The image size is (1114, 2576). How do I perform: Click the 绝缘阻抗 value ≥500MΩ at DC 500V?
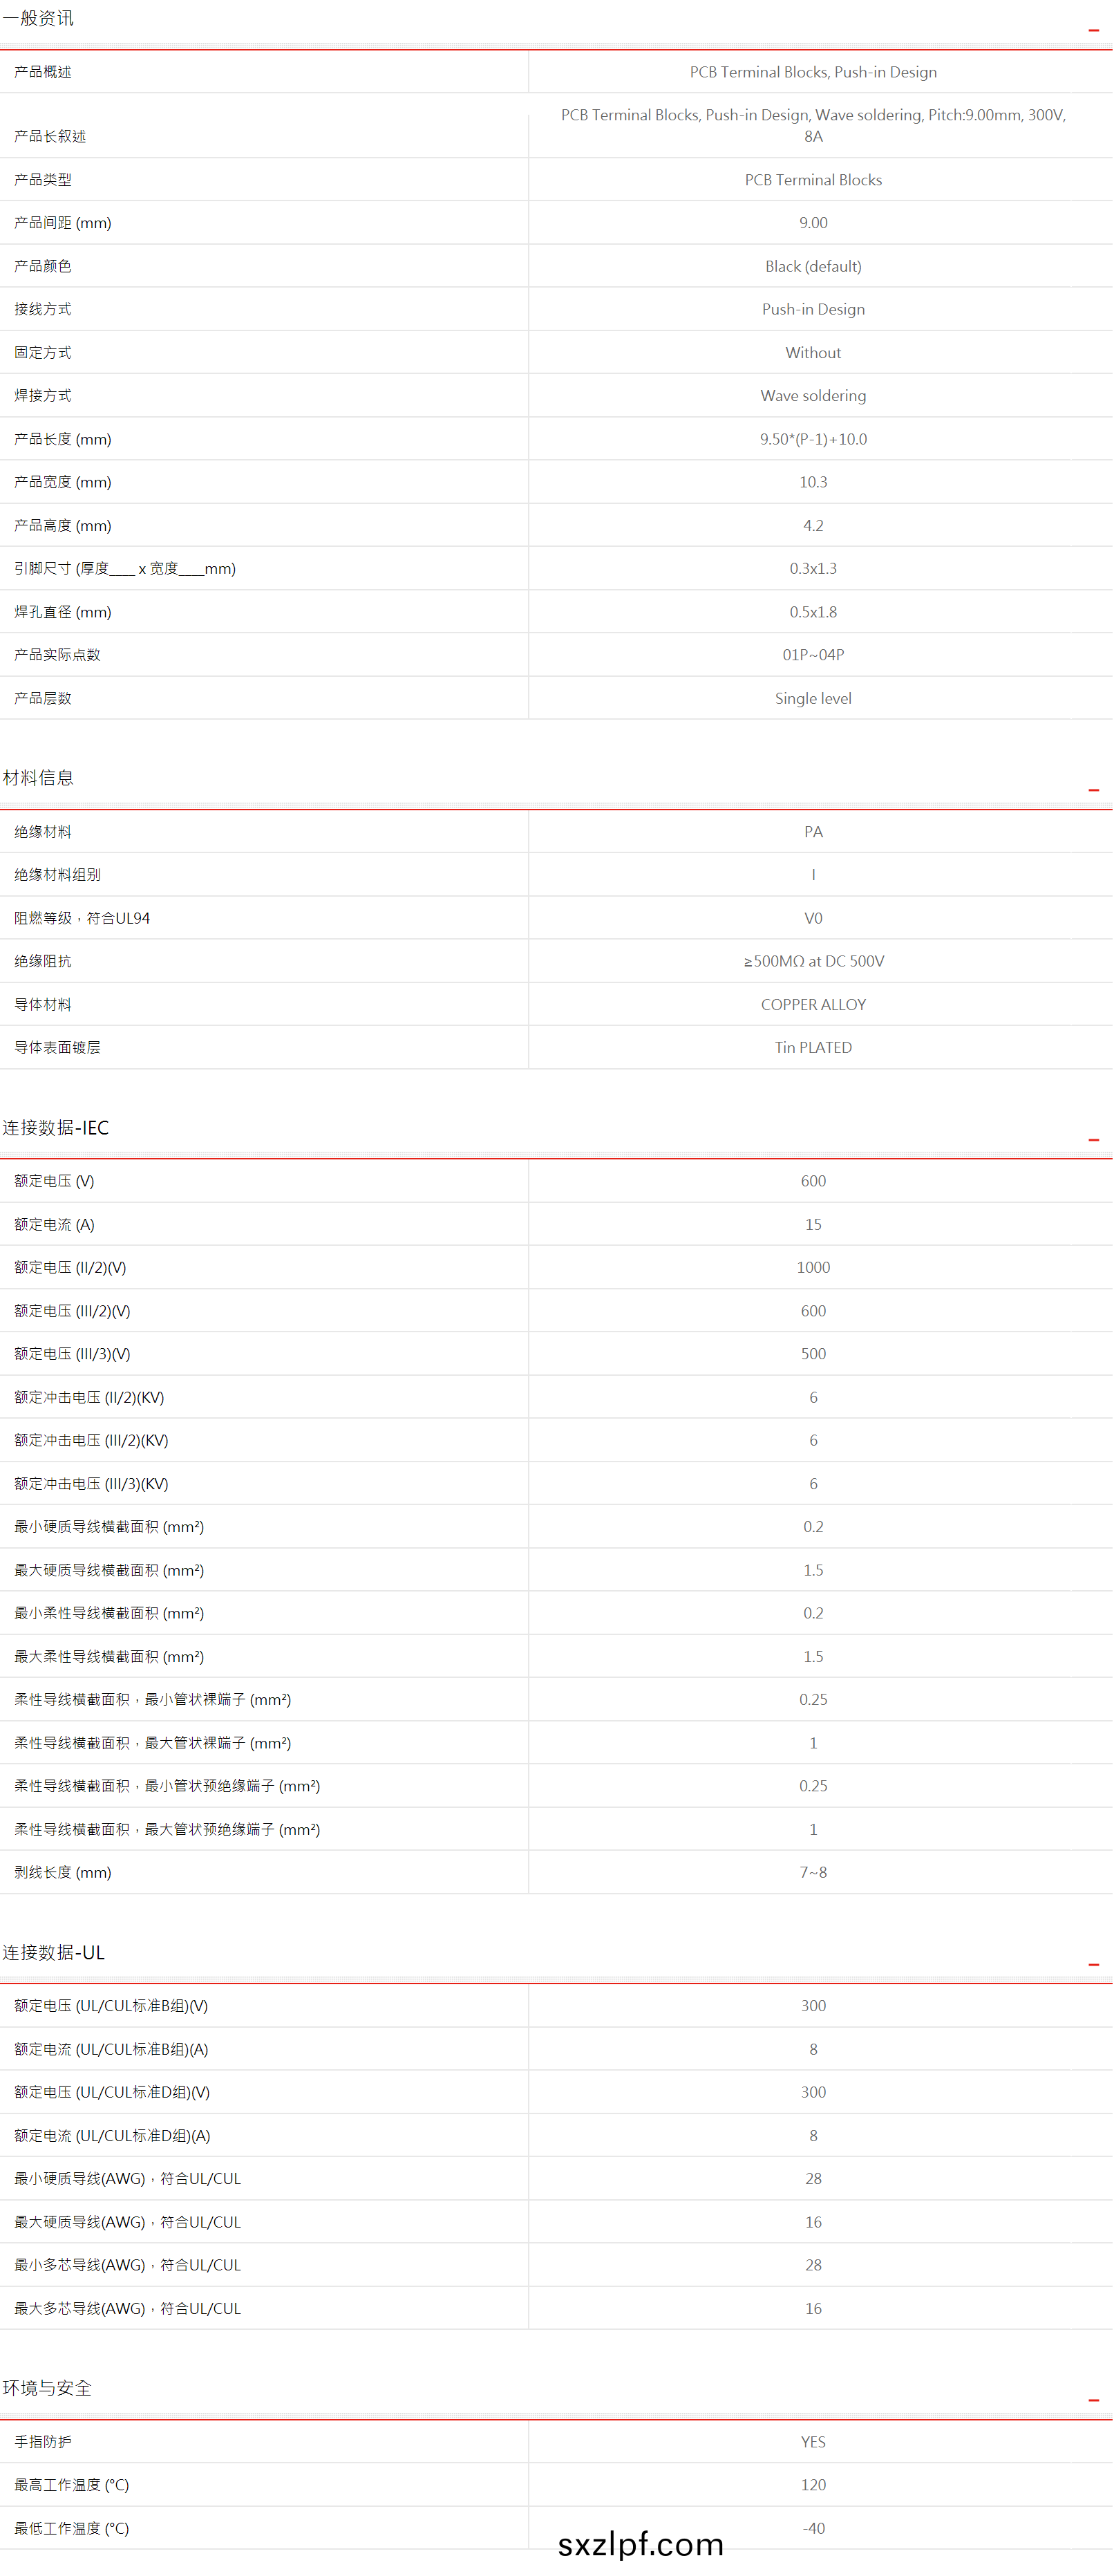click(x=813, y=961)
